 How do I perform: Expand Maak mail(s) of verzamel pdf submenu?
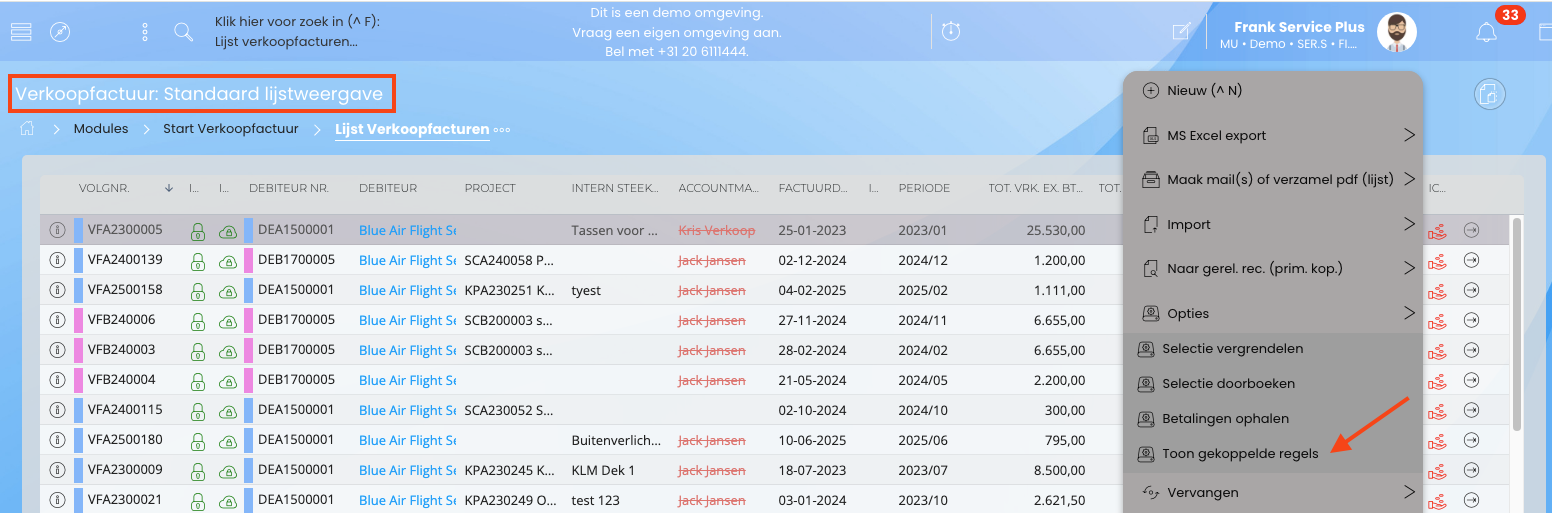point(1409,179)
